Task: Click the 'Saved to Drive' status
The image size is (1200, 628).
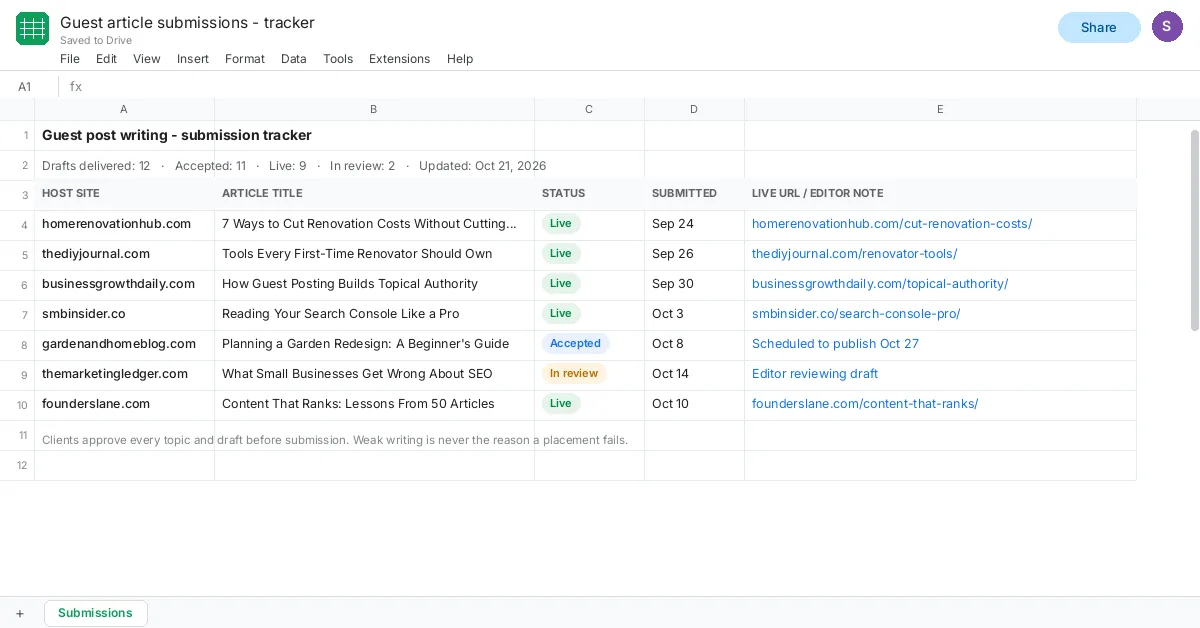Action: 96,41
